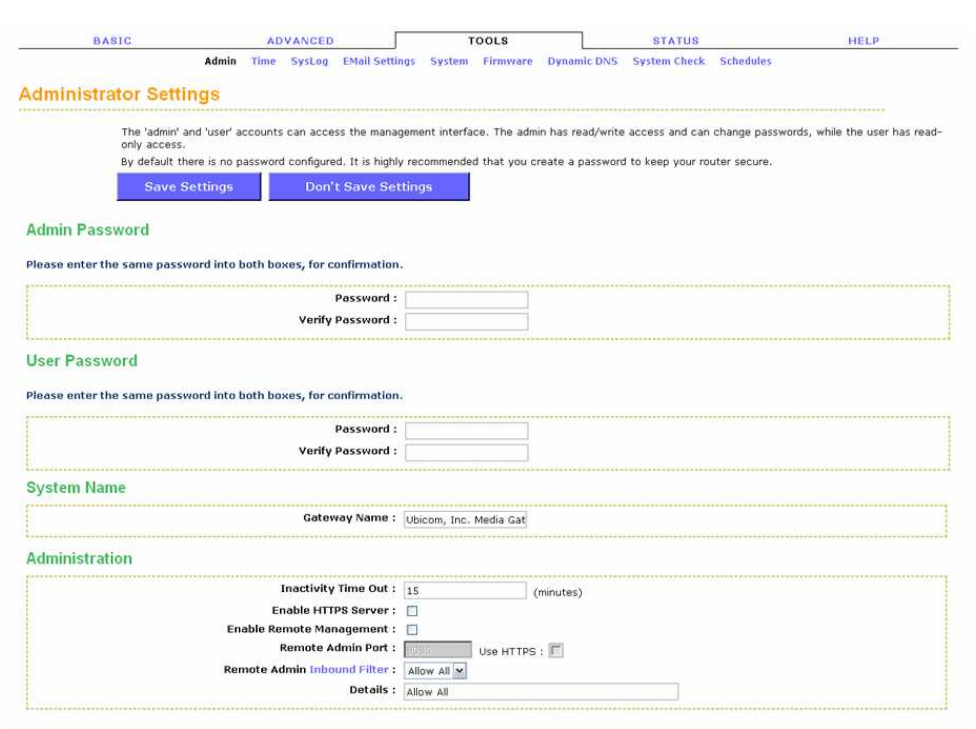Click the Don't Save Settings button
This screenshot has height=729, width=976.
click(368, 187)
